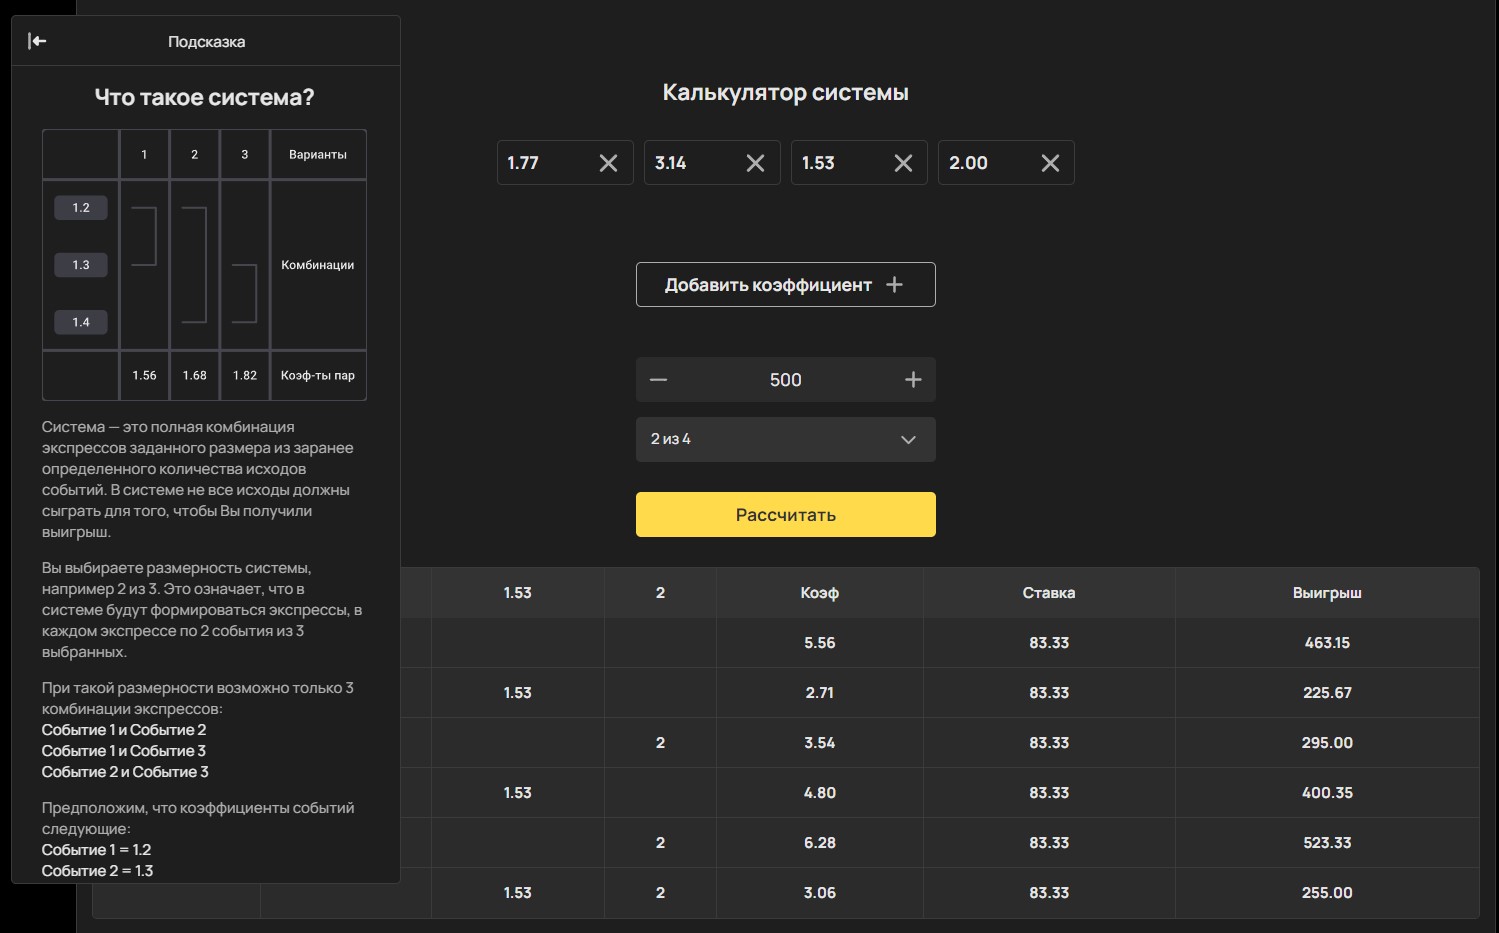
Task: Click the 400.35 winnings cell
Action: pyautogui.click(x=1327, y=793)
